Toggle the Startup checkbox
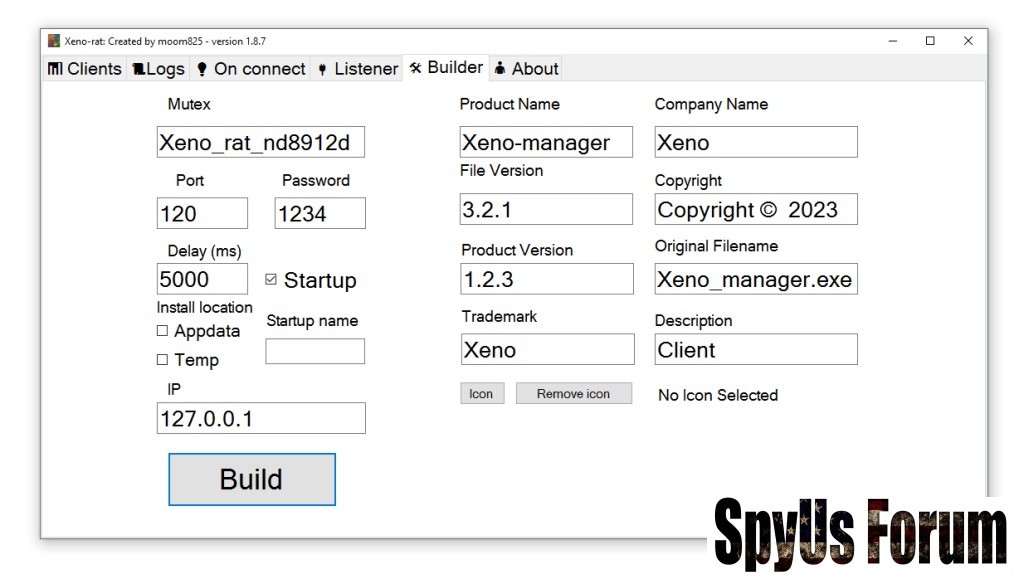 [x=271, y=280]
